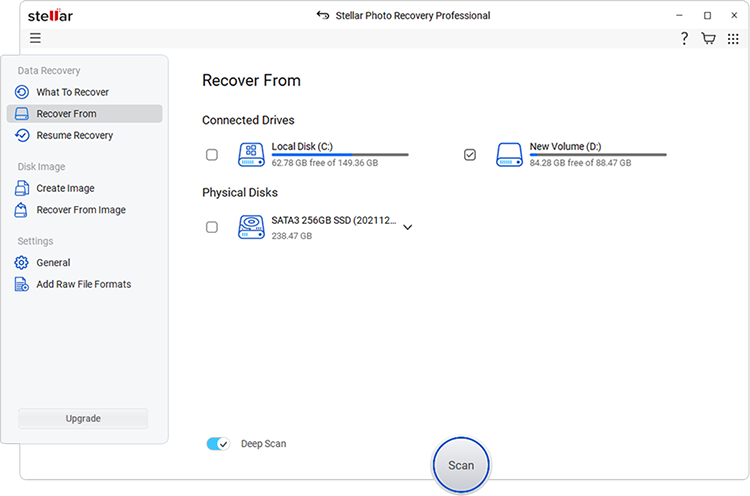
Task: Click the Upgrade button
Action: click(x=83, y=419)
